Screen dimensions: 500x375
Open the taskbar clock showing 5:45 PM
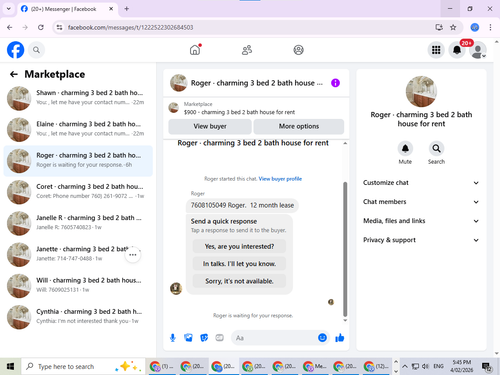point(462,366)
